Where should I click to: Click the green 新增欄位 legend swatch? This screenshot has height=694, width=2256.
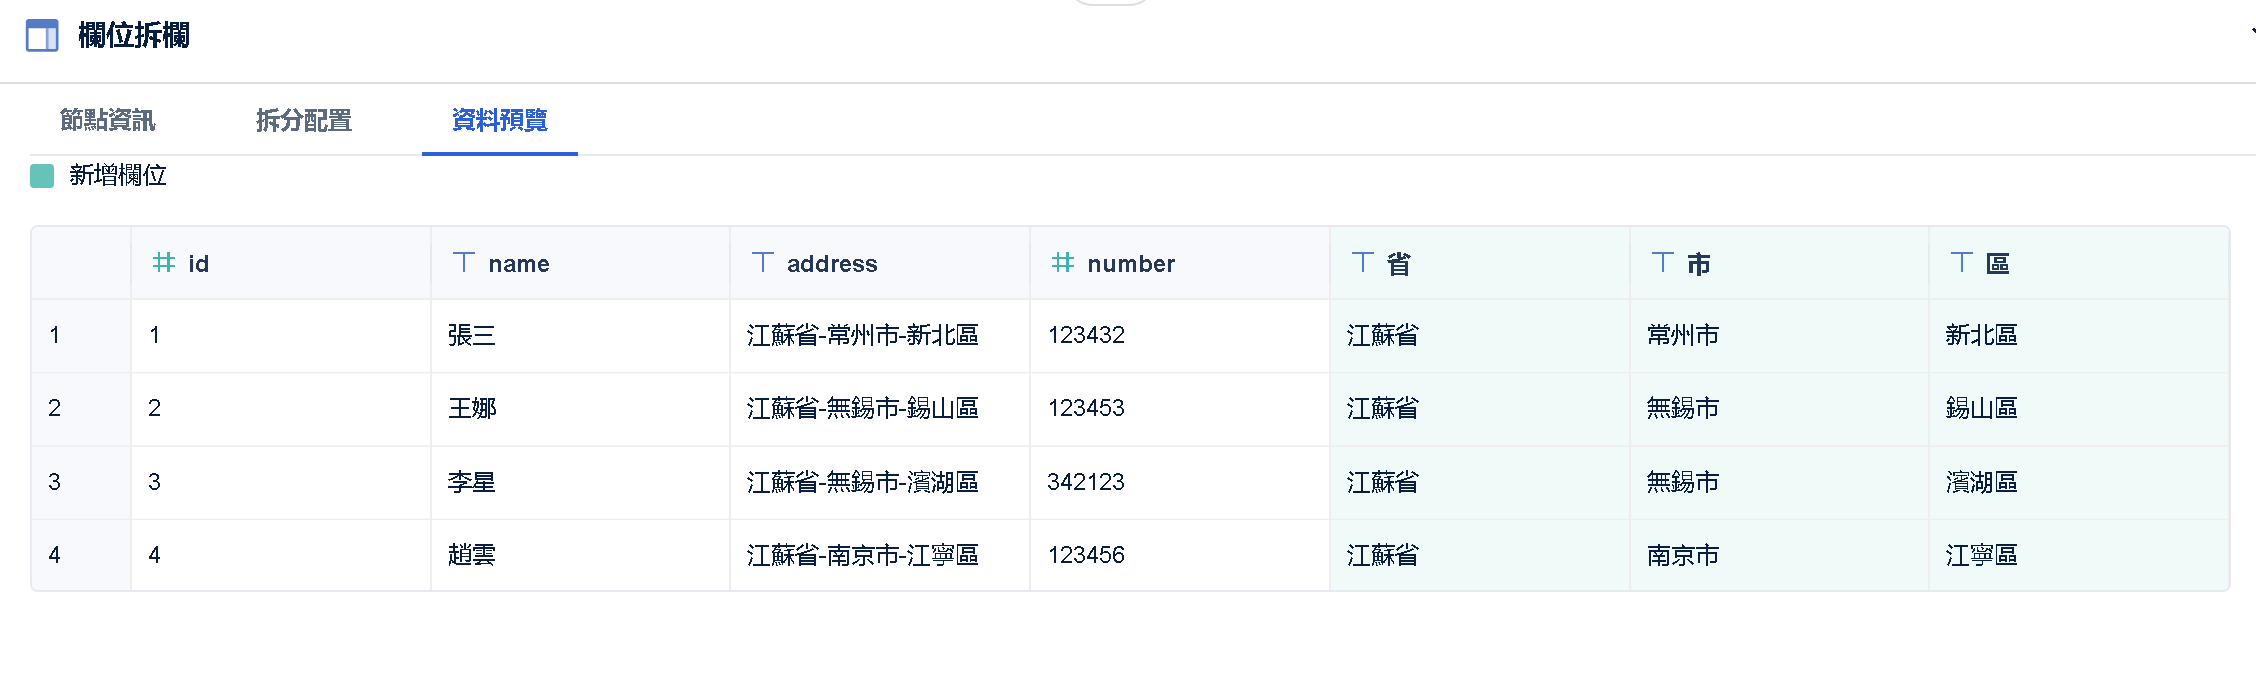[42, 176]
